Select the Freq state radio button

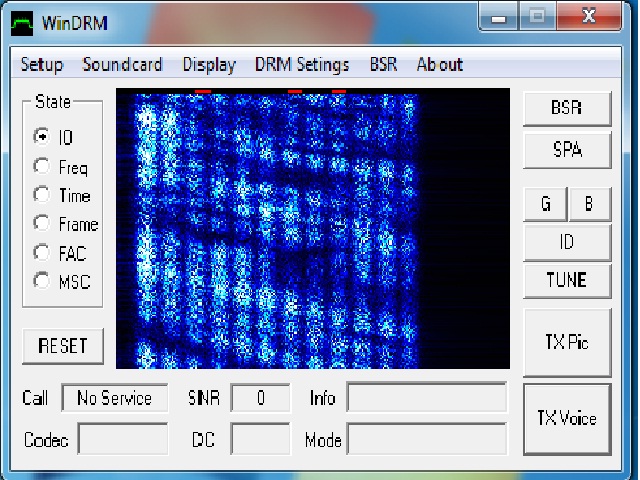[42, 167]
